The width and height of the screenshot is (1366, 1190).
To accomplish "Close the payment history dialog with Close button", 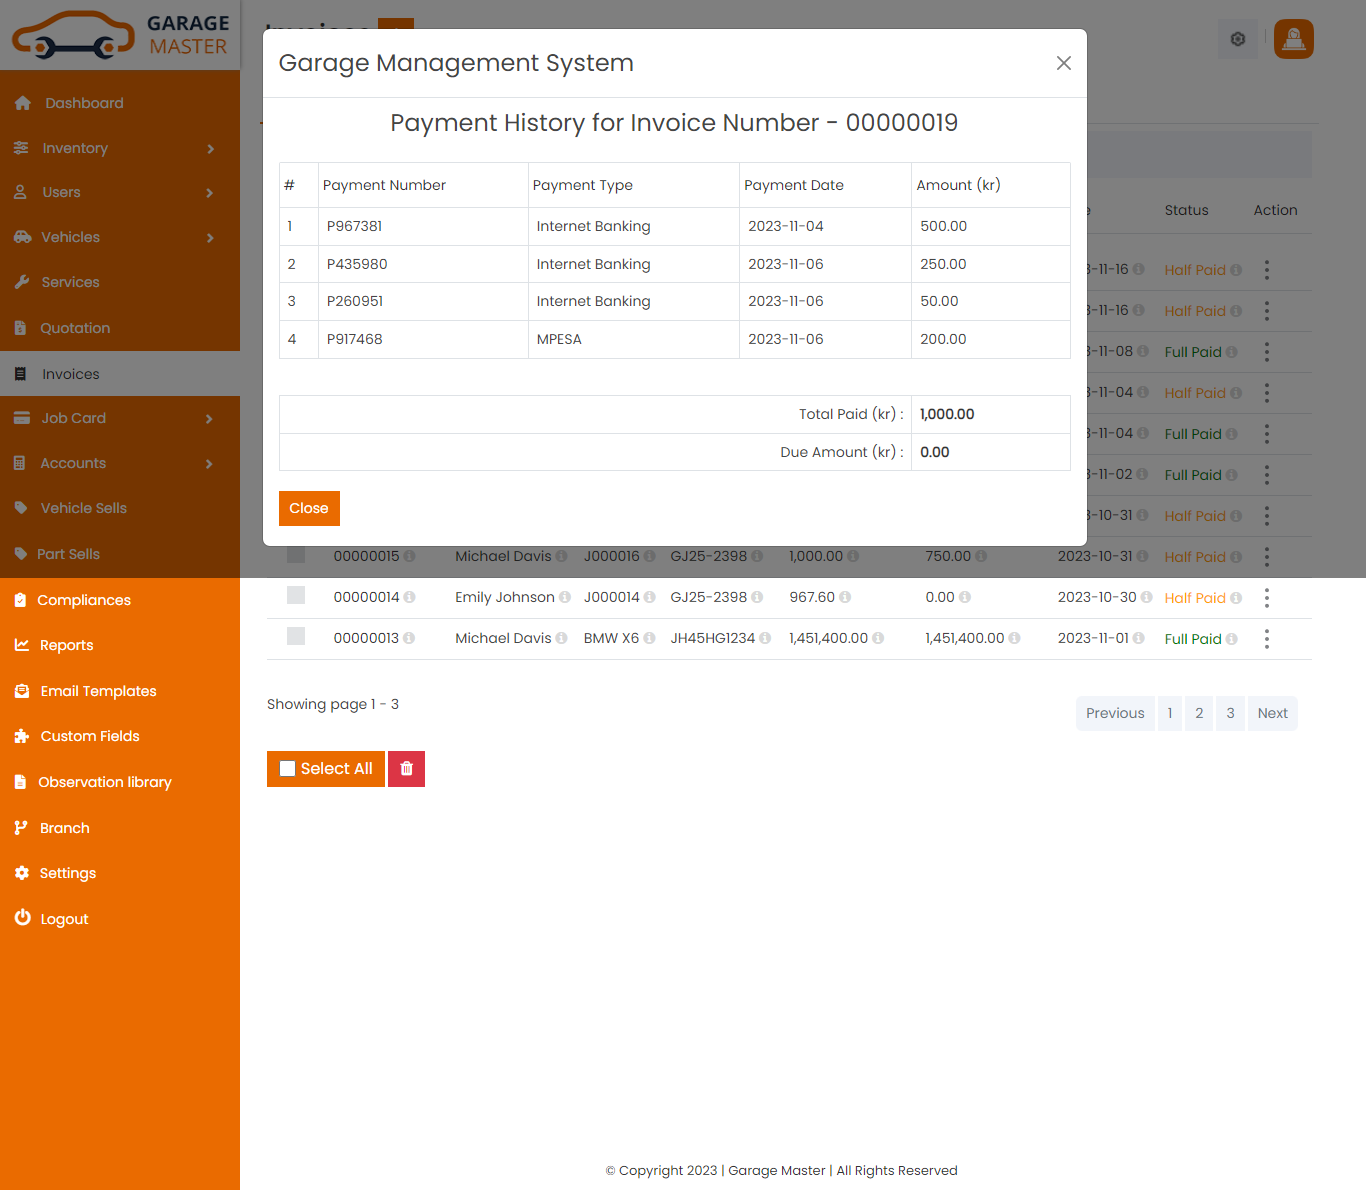I will click(x=309, y=508).
